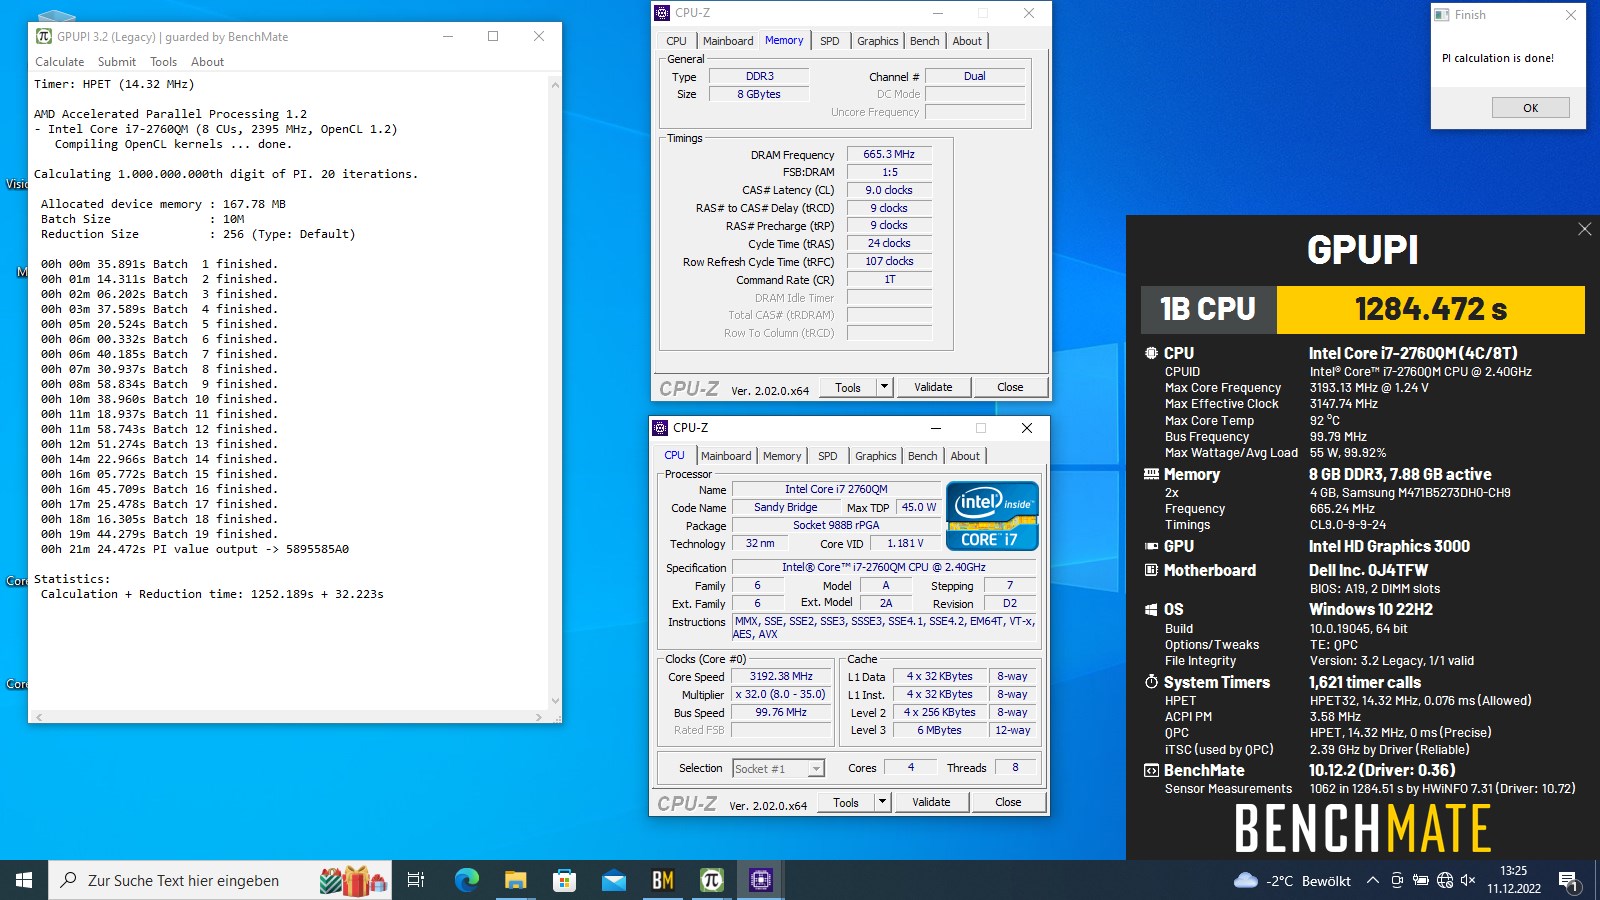Switch to CPU-Z taskbar icon
1600x900 pixels.
point(760,880)
